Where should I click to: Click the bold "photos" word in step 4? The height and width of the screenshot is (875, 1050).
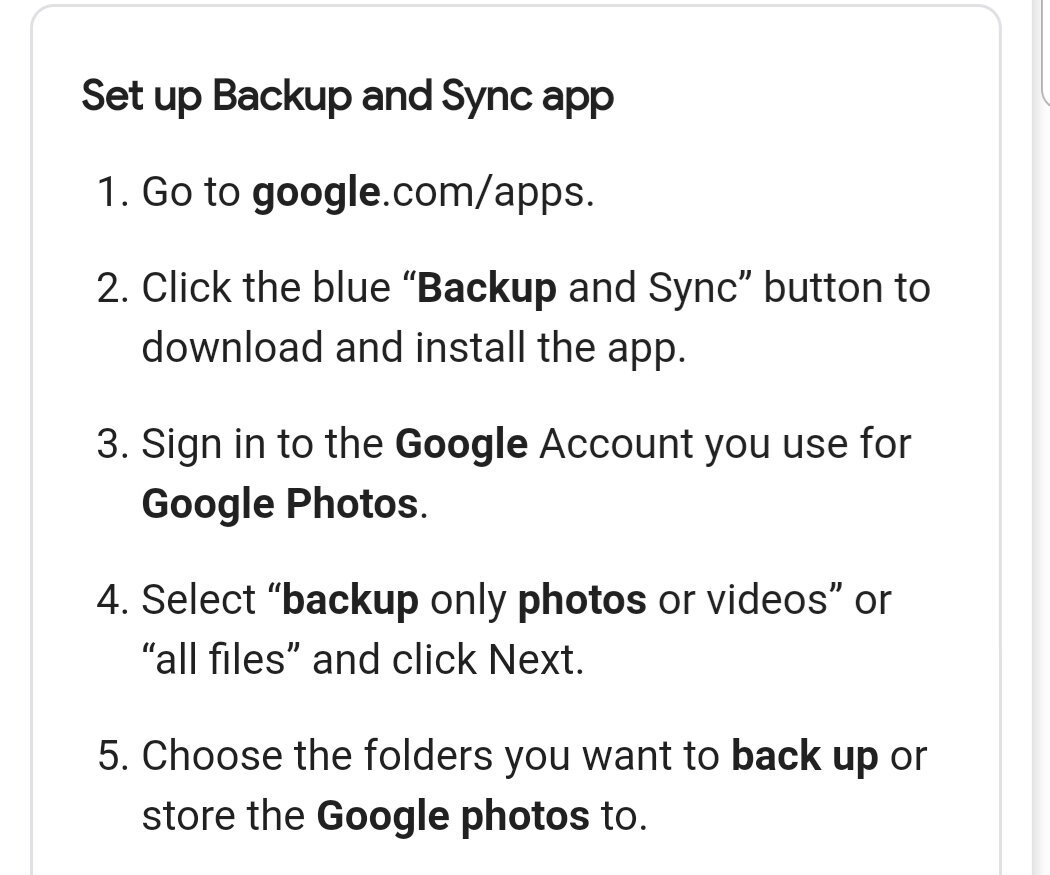coord(582,601)
